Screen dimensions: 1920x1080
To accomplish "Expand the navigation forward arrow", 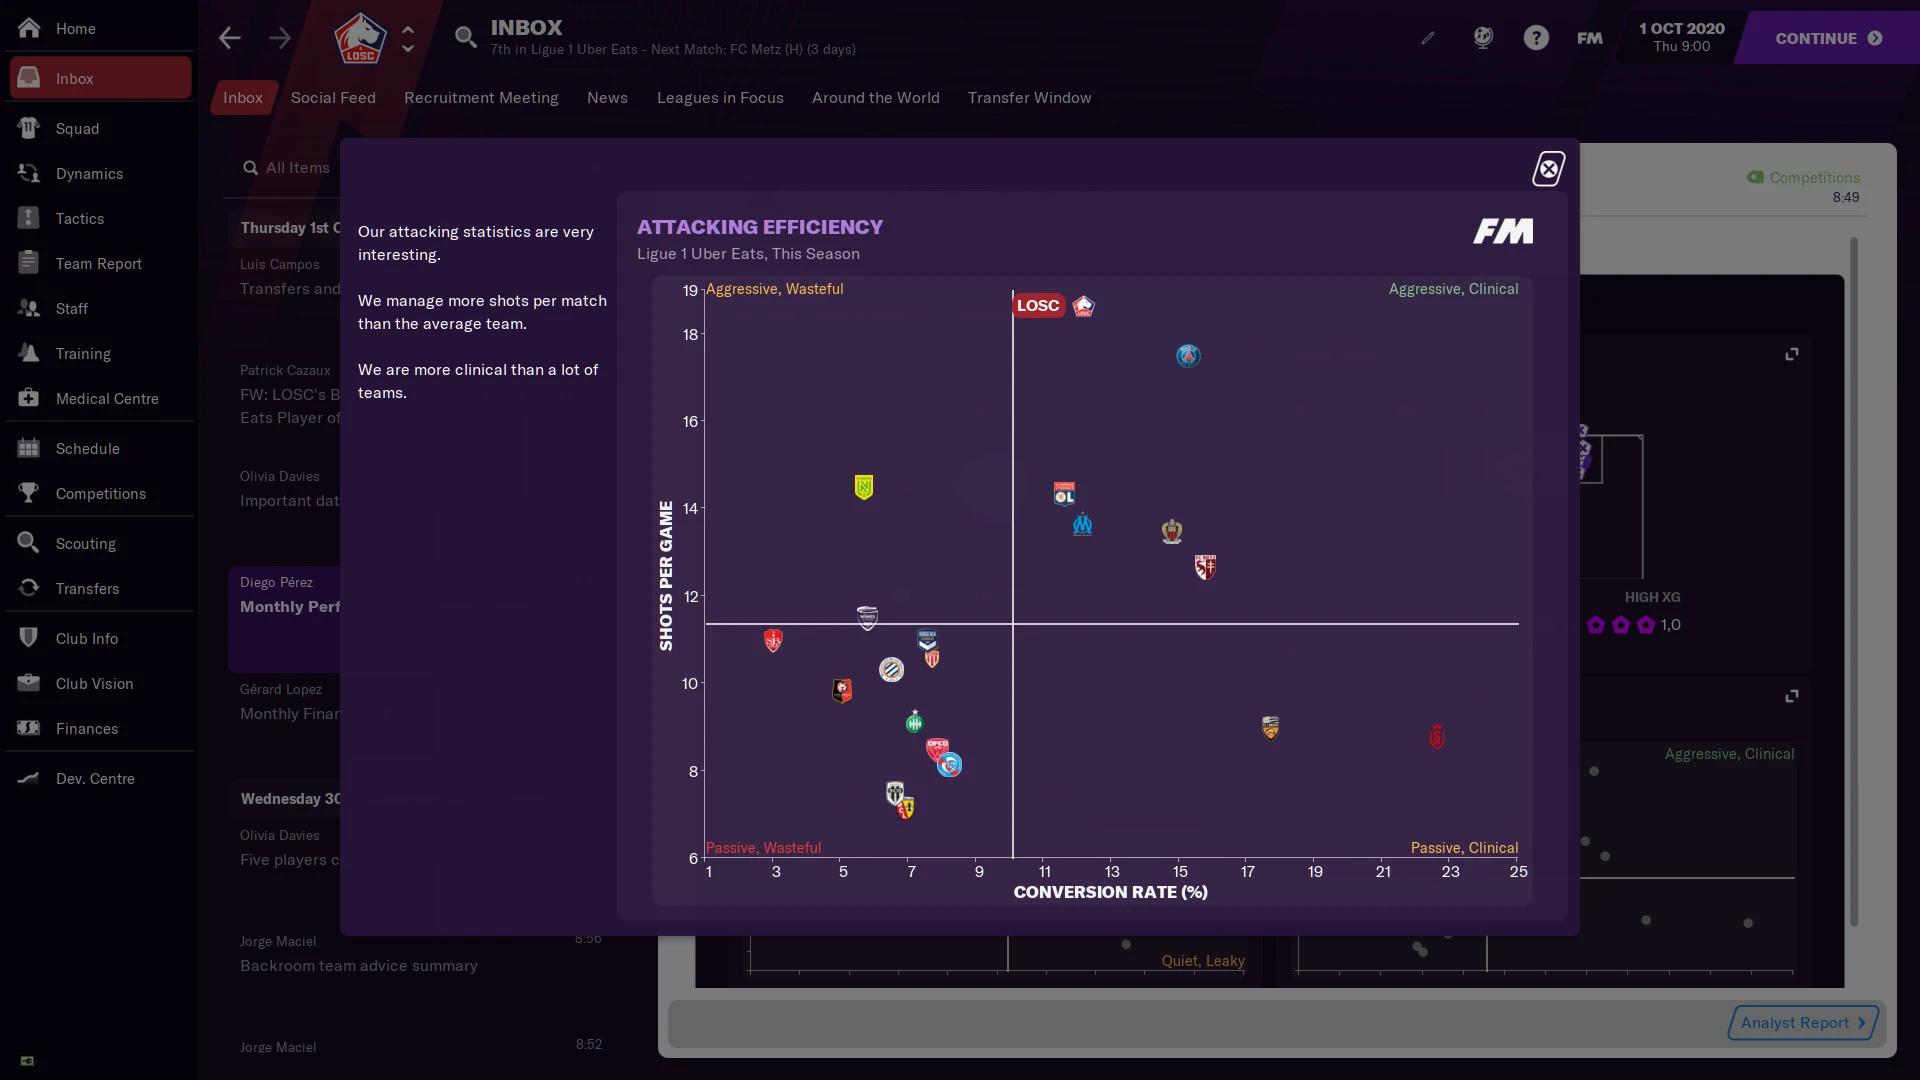I will tap(282, 37).
